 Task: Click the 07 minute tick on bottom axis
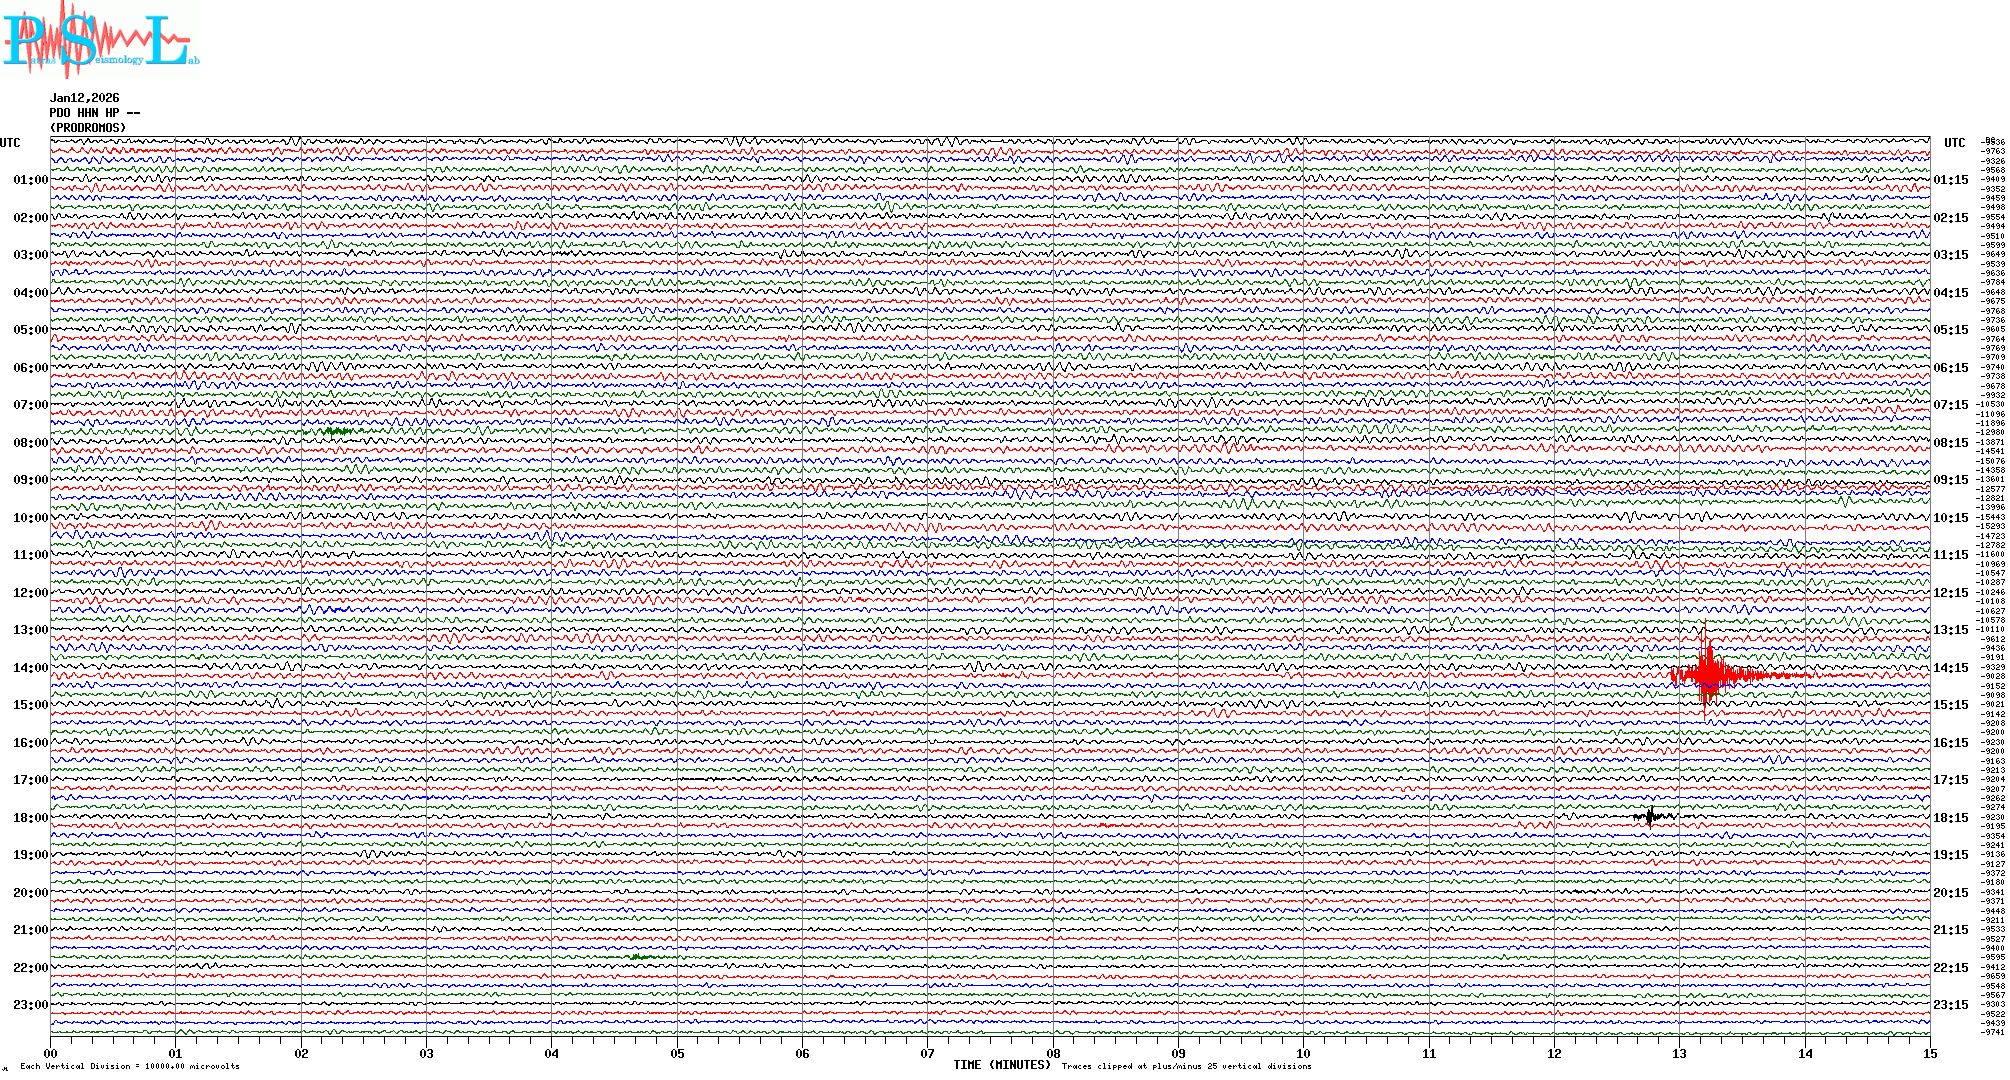pyautogui.click(x=928, y=1054)
